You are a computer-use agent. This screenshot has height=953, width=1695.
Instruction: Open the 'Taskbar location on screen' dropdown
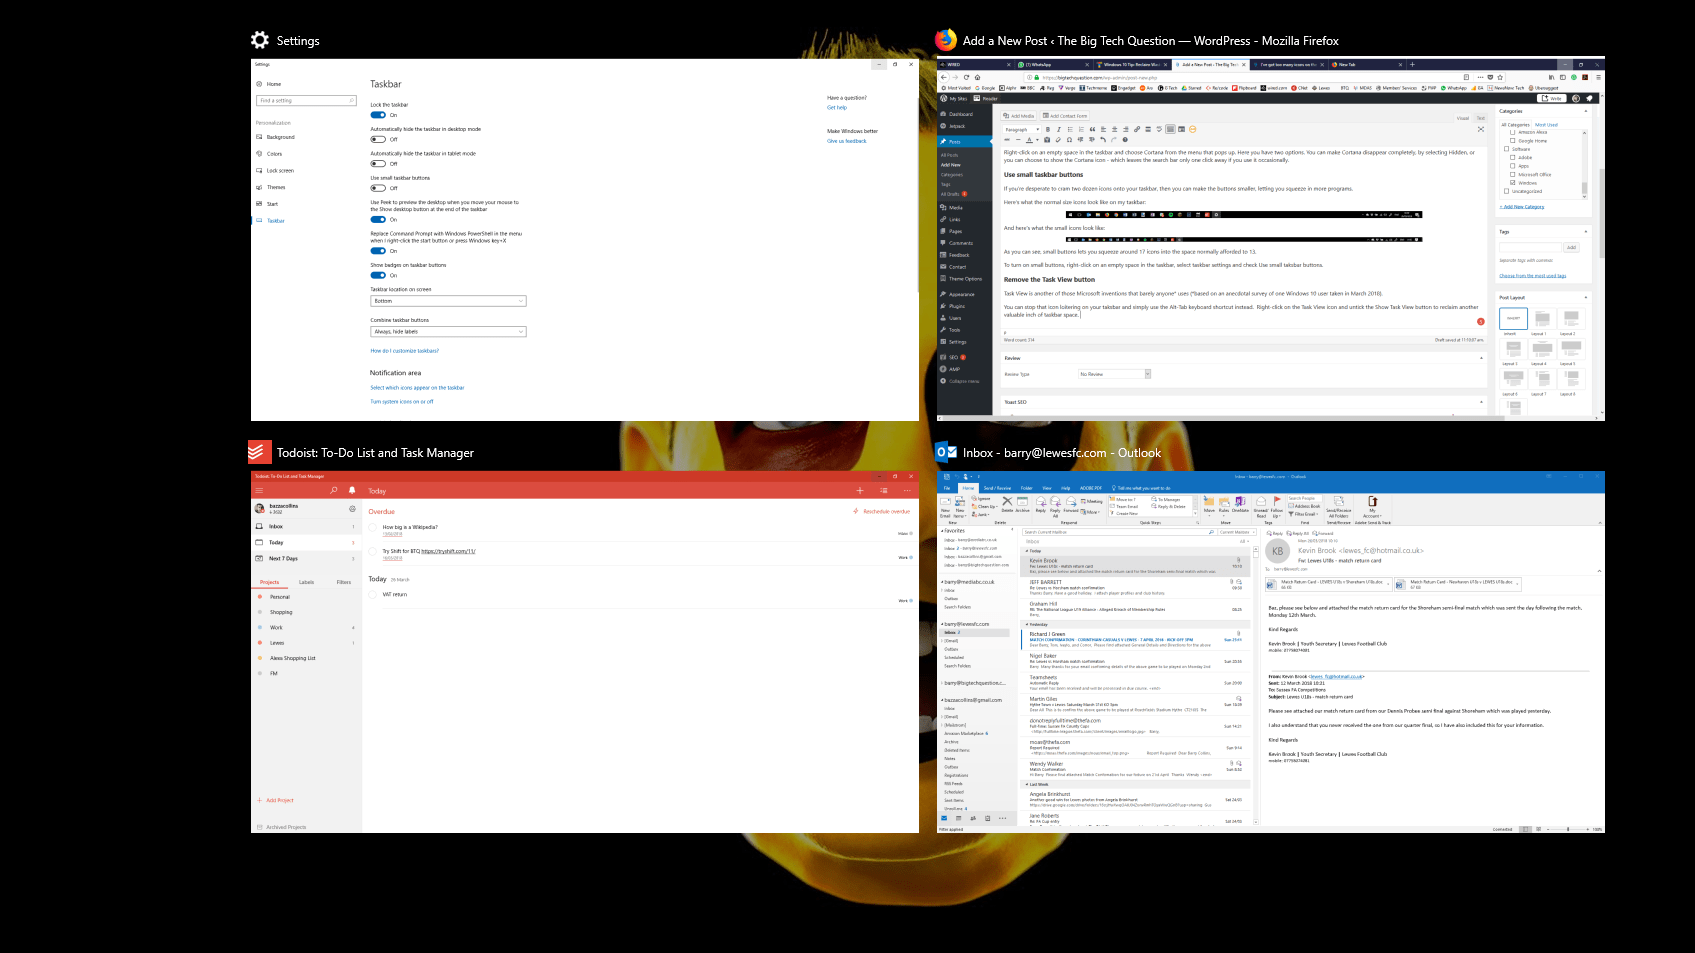[x=448, y=300]
